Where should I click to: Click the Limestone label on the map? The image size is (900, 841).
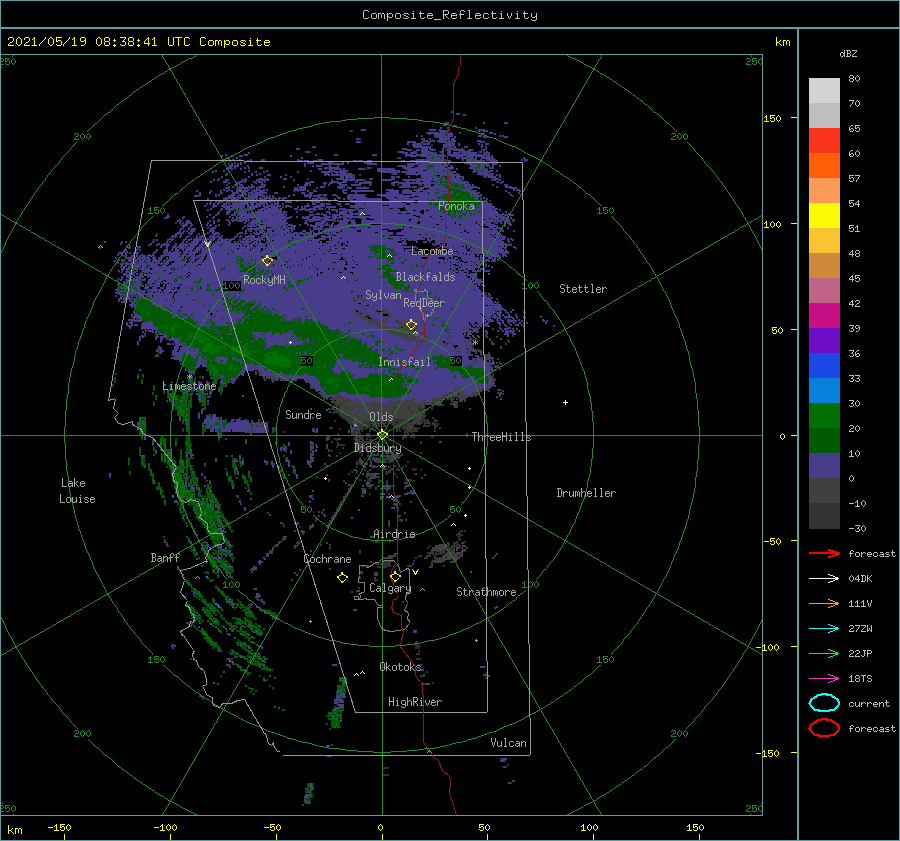point(189,386)
